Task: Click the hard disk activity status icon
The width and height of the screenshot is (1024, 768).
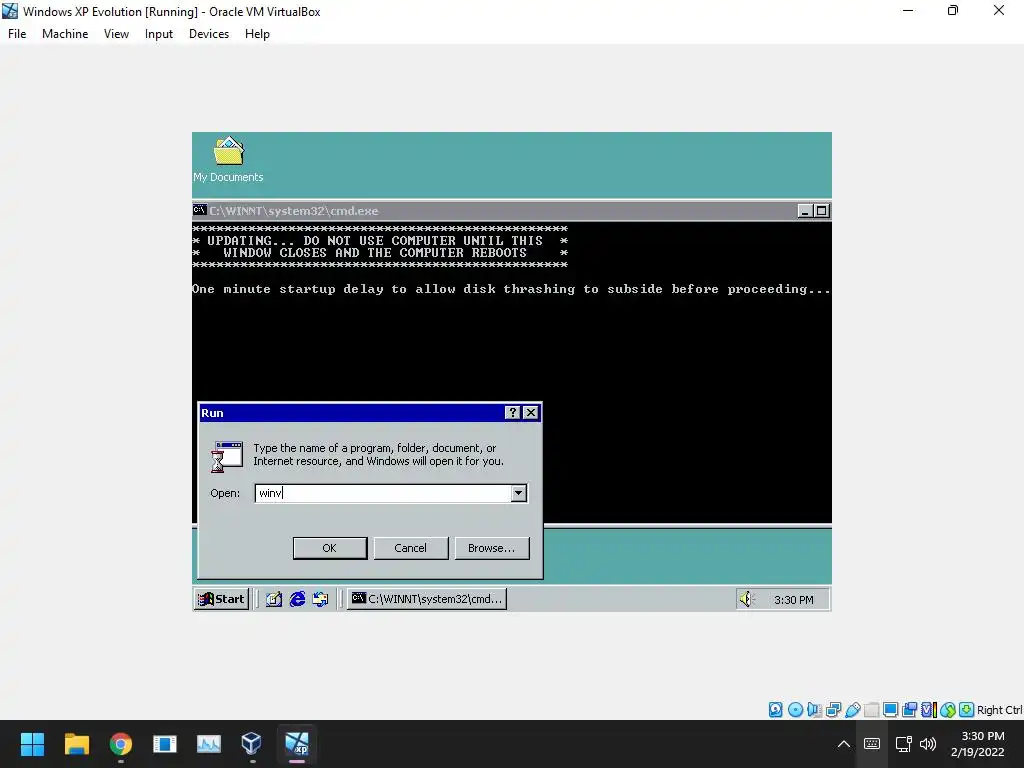Action: (776, 710)
